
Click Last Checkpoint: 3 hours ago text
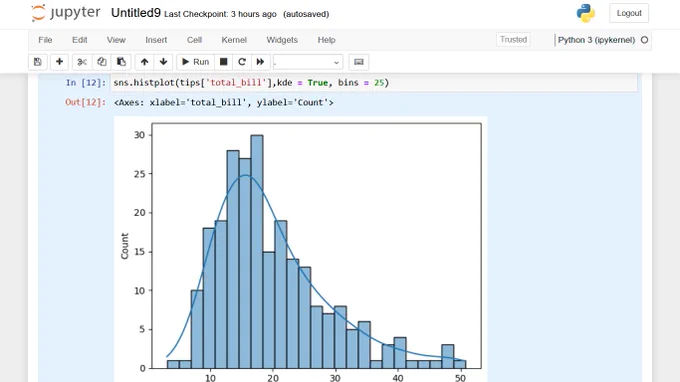pos(220,14)
